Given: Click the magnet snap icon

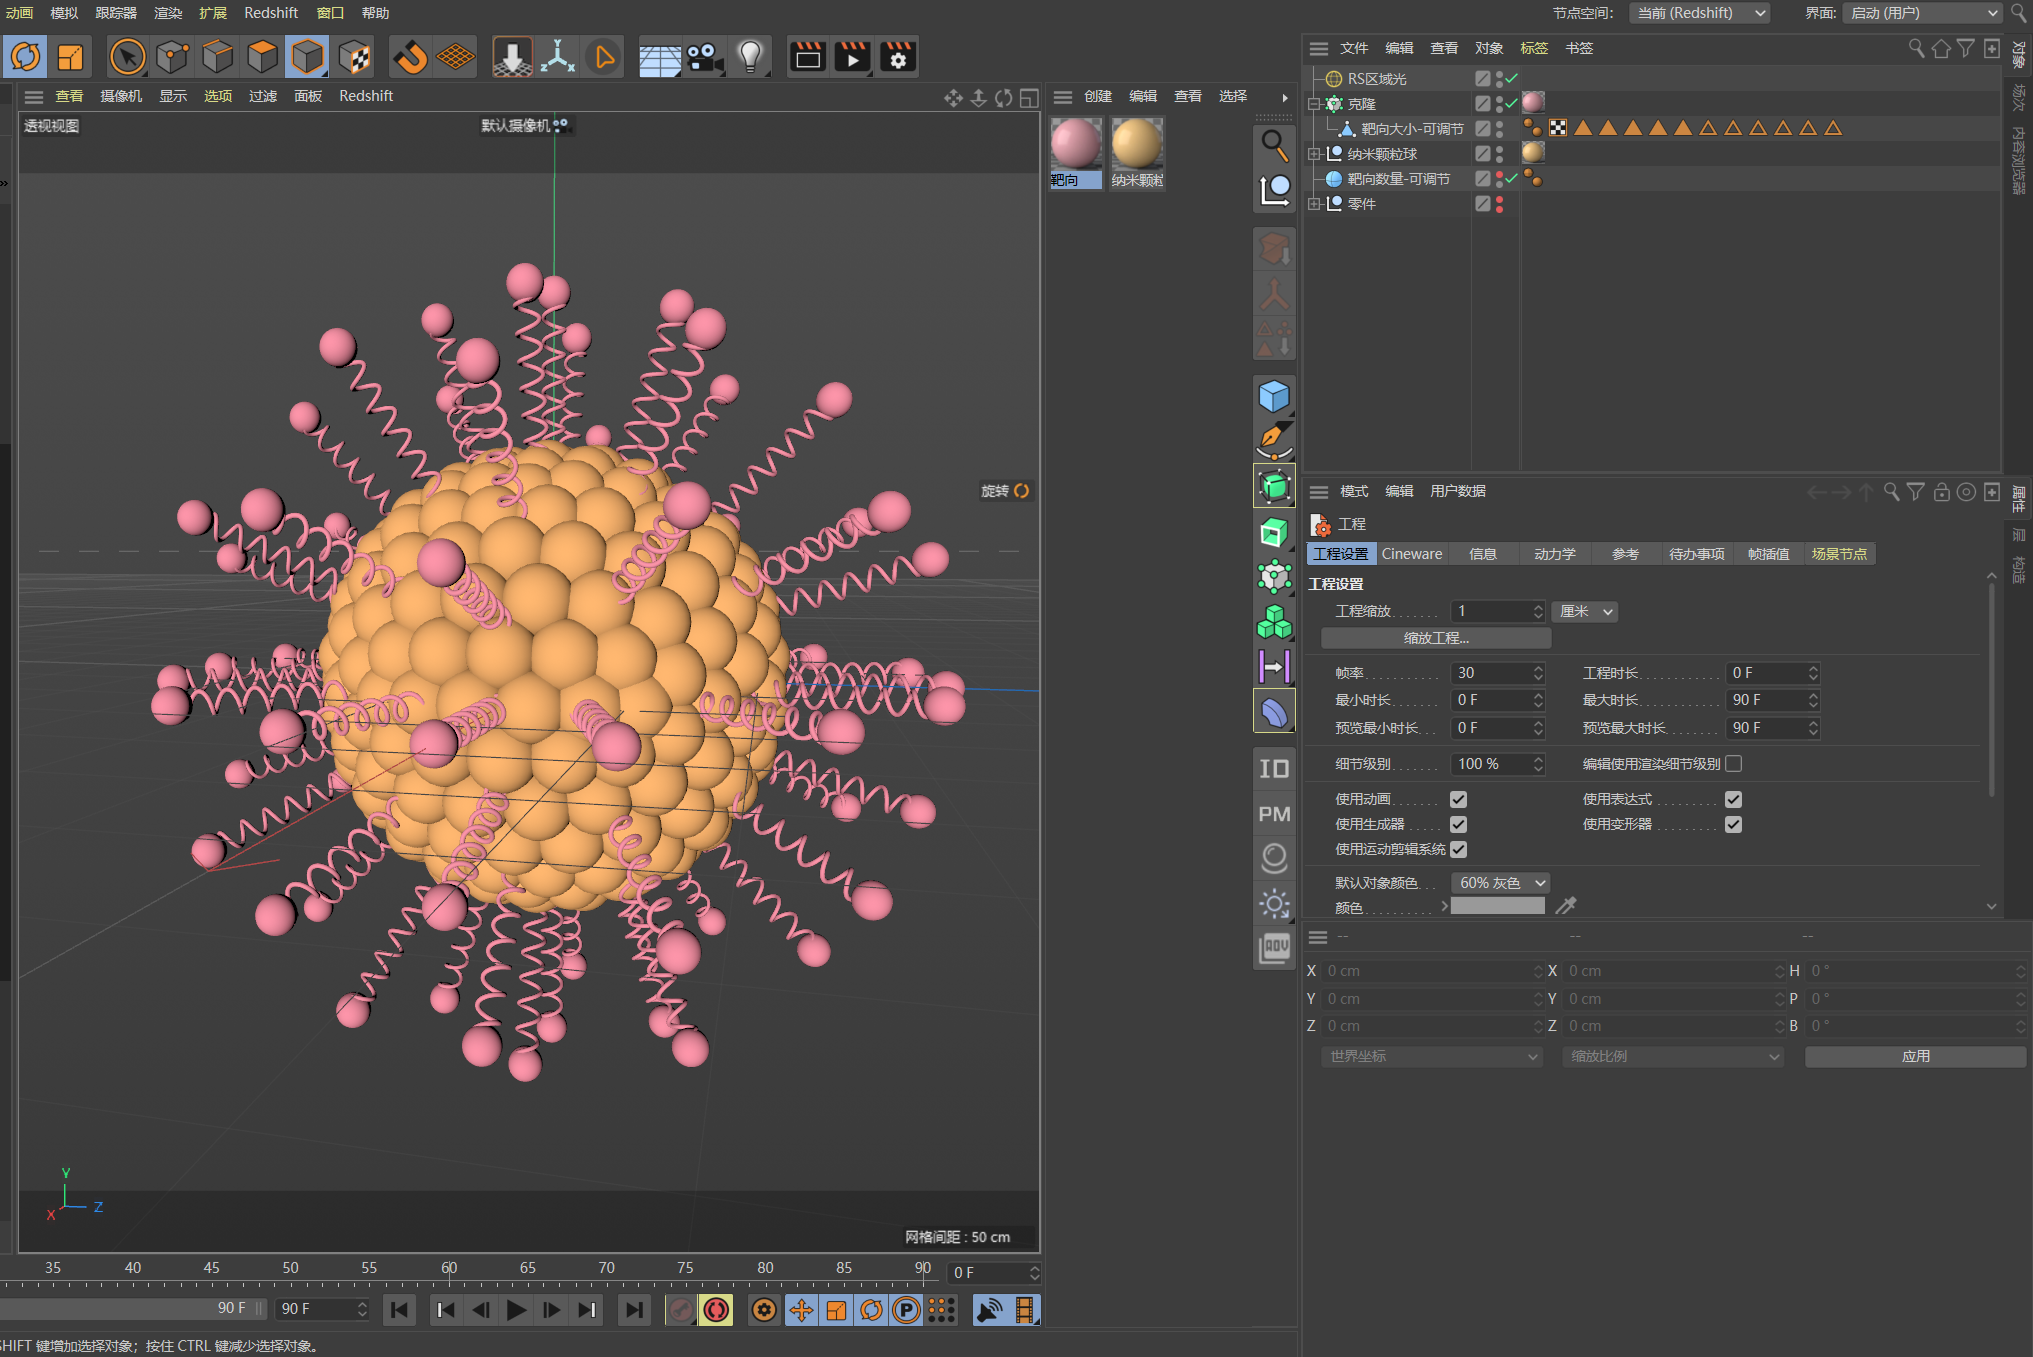Looking at the screenshot, I should (x=410, y=57).
